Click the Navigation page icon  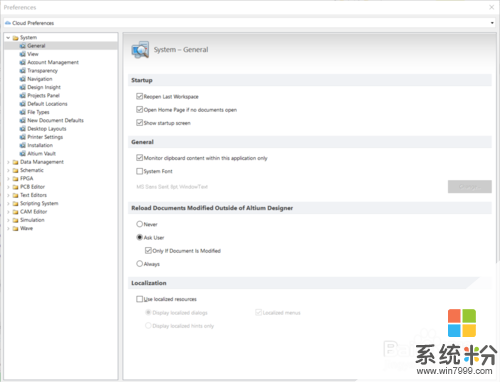(x=23, y=79)
